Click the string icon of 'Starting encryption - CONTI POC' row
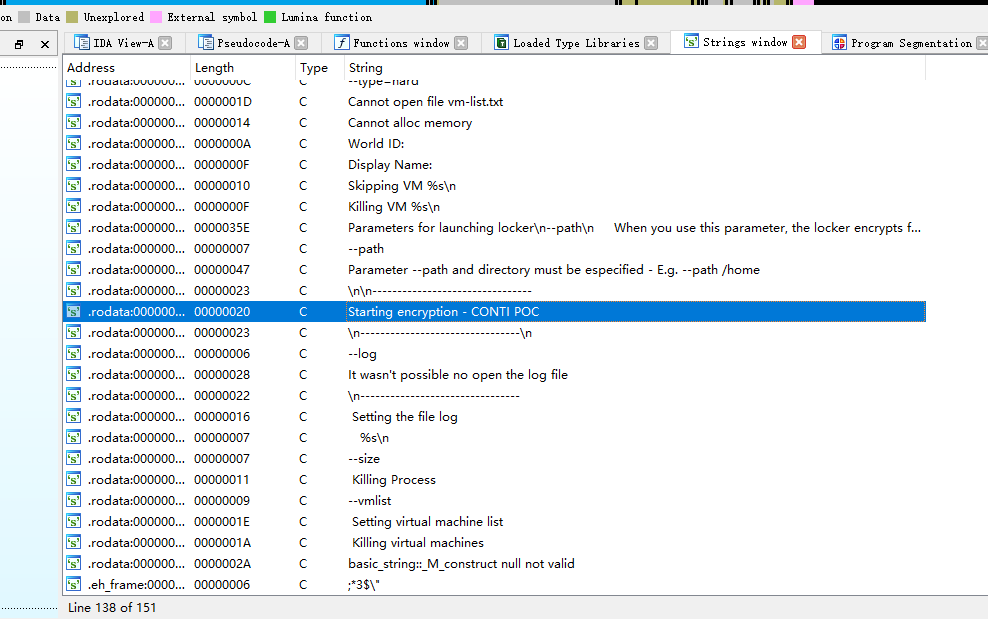Viewport: 988px width, 619px height. (74, 311)
